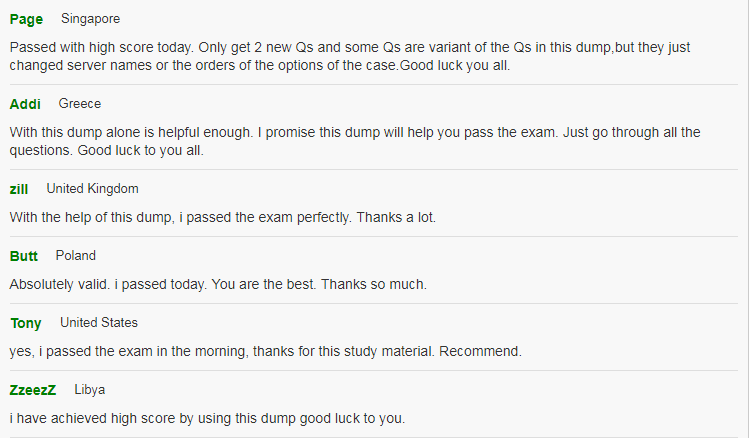Click the second line of Page's review
Image resolution: width=750 pixels, height=438 pixels.
[x=260, y=66]
